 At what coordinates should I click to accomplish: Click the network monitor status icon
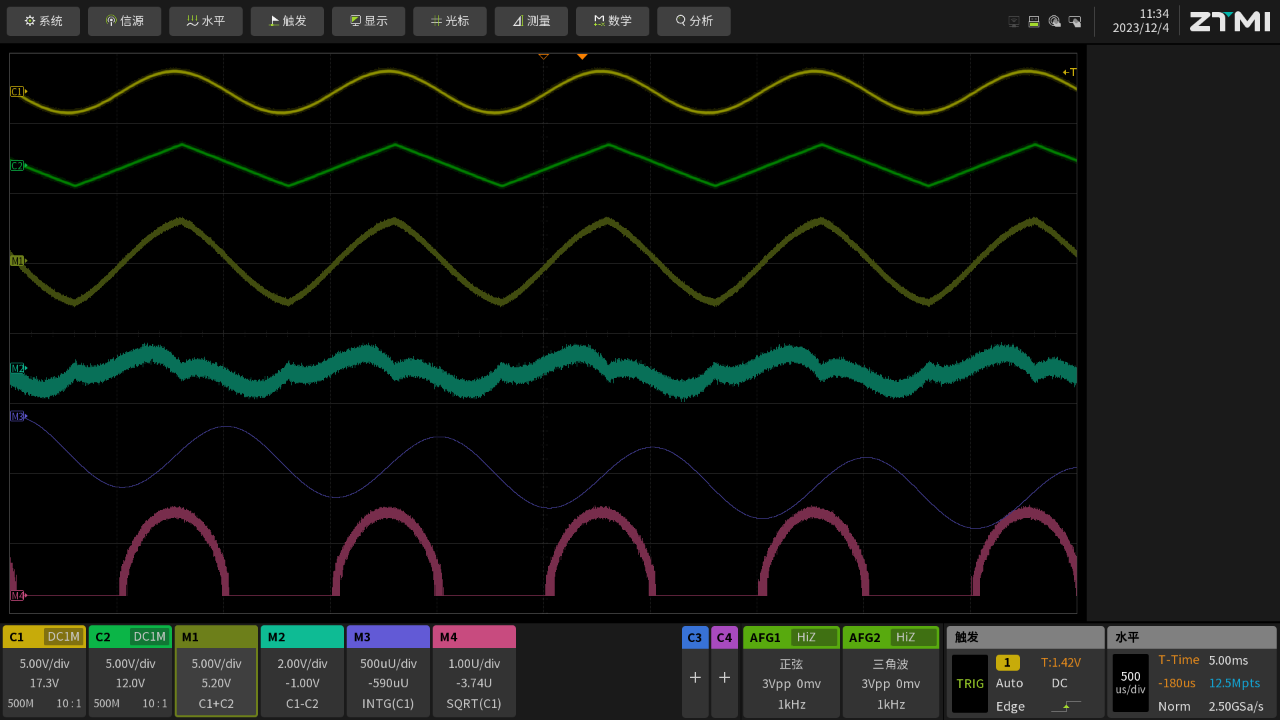point(1014,21)
